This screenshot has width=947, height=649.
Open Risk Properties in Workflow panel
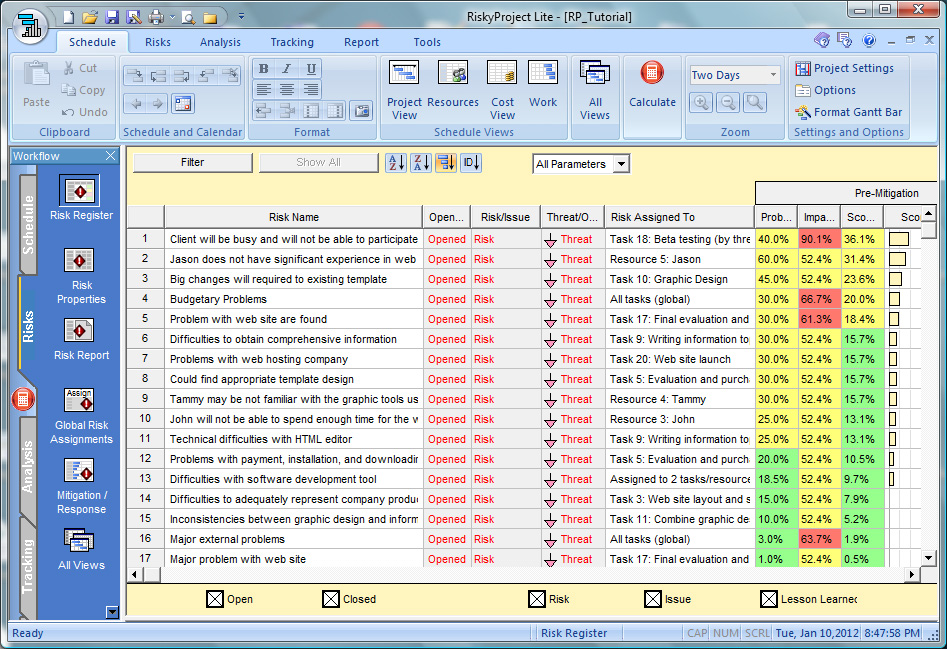(79, 261)
